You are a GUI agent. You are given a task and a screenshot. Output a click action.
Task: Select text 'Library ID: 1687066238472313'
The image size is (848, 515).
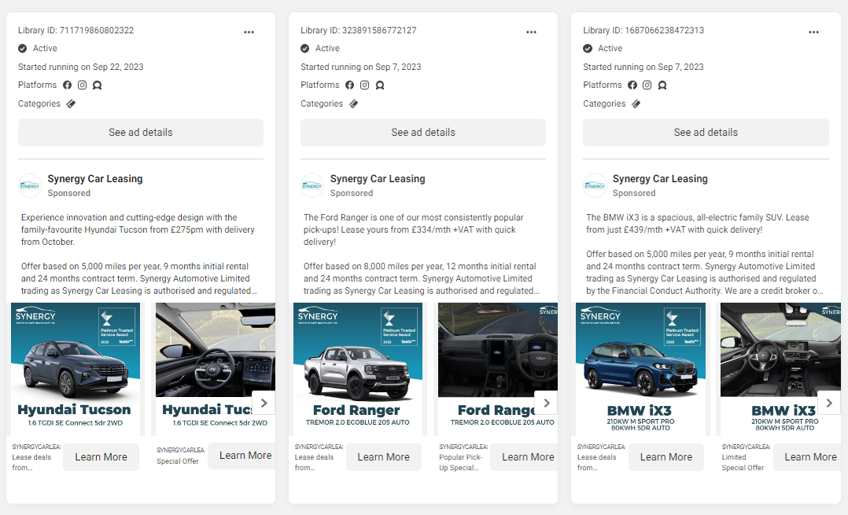tap(644, 30)
